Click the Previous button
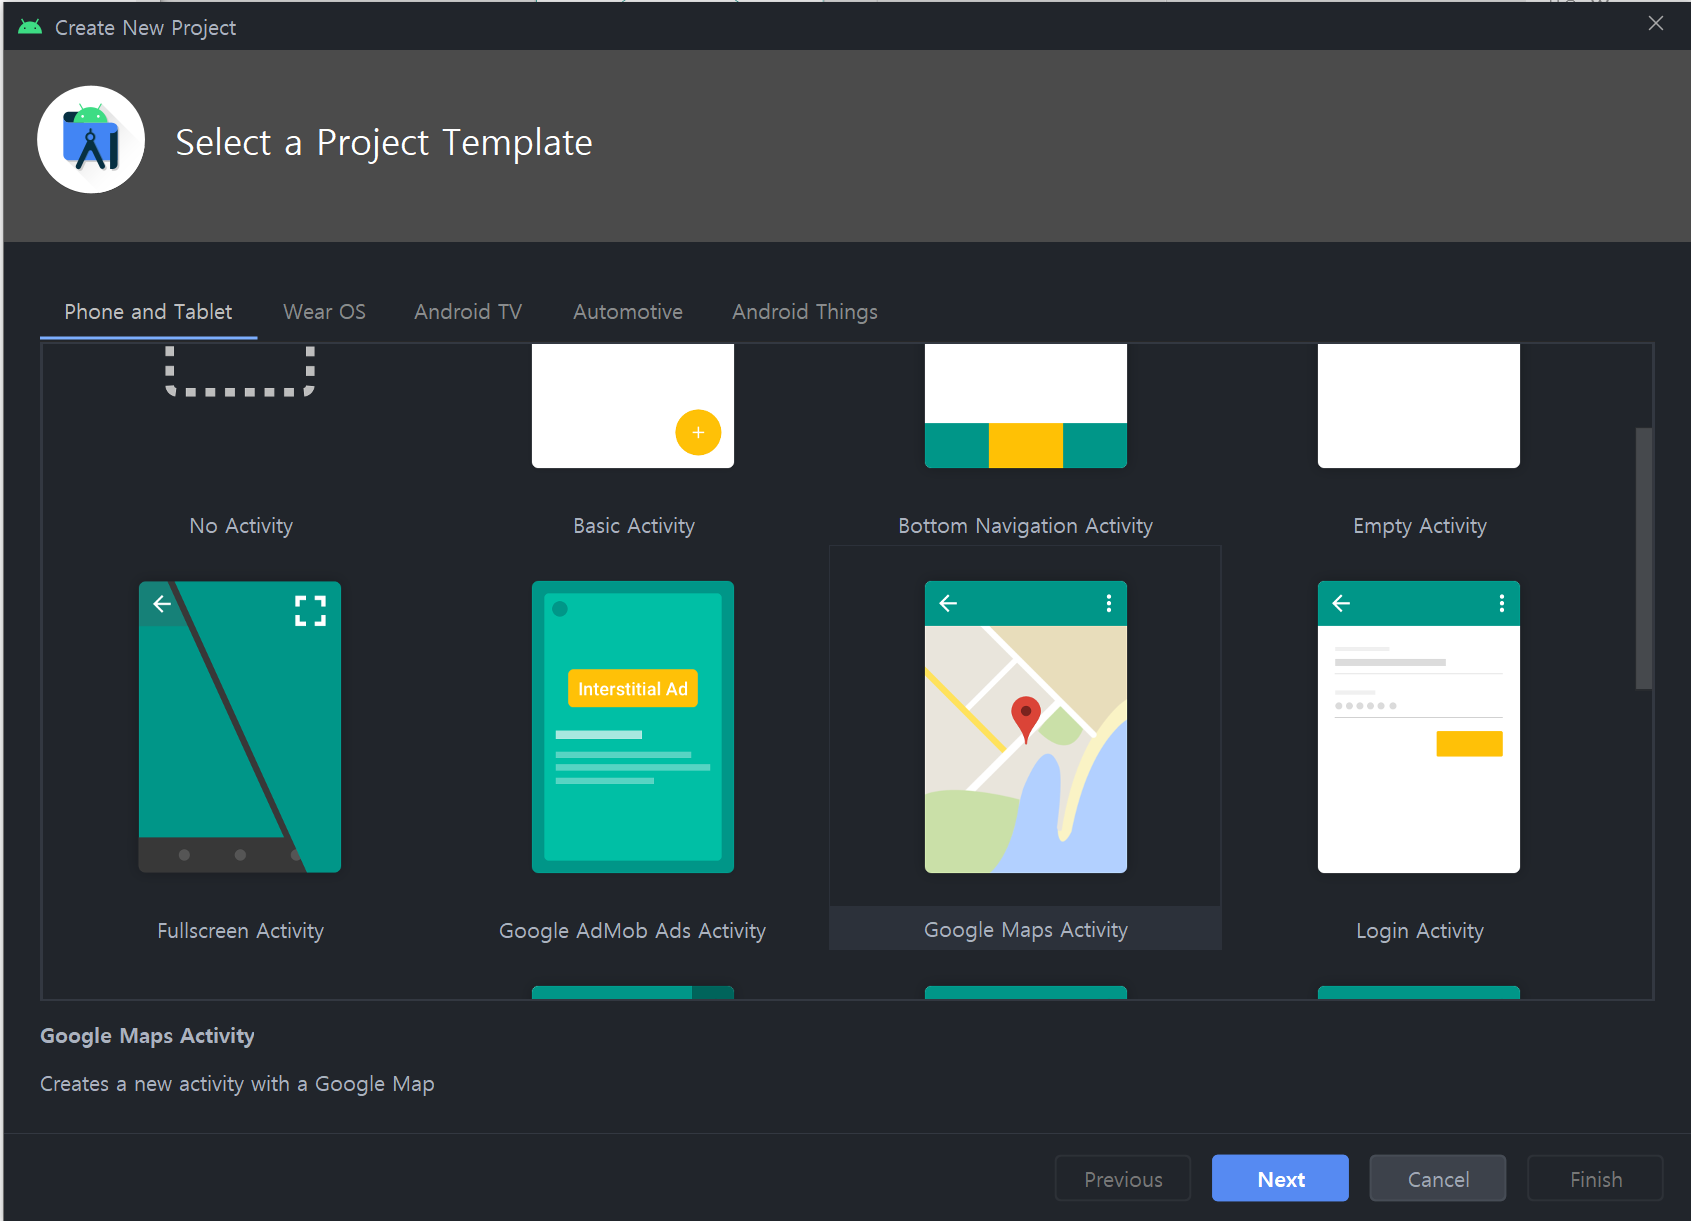 (1123, 1179)
